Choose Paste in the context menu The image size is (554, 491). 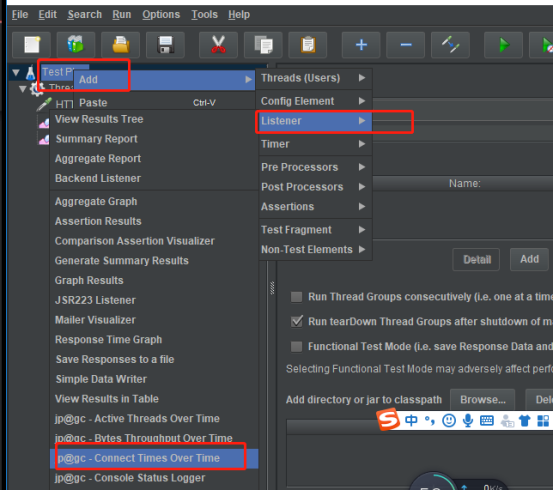[x=165, y=103]
